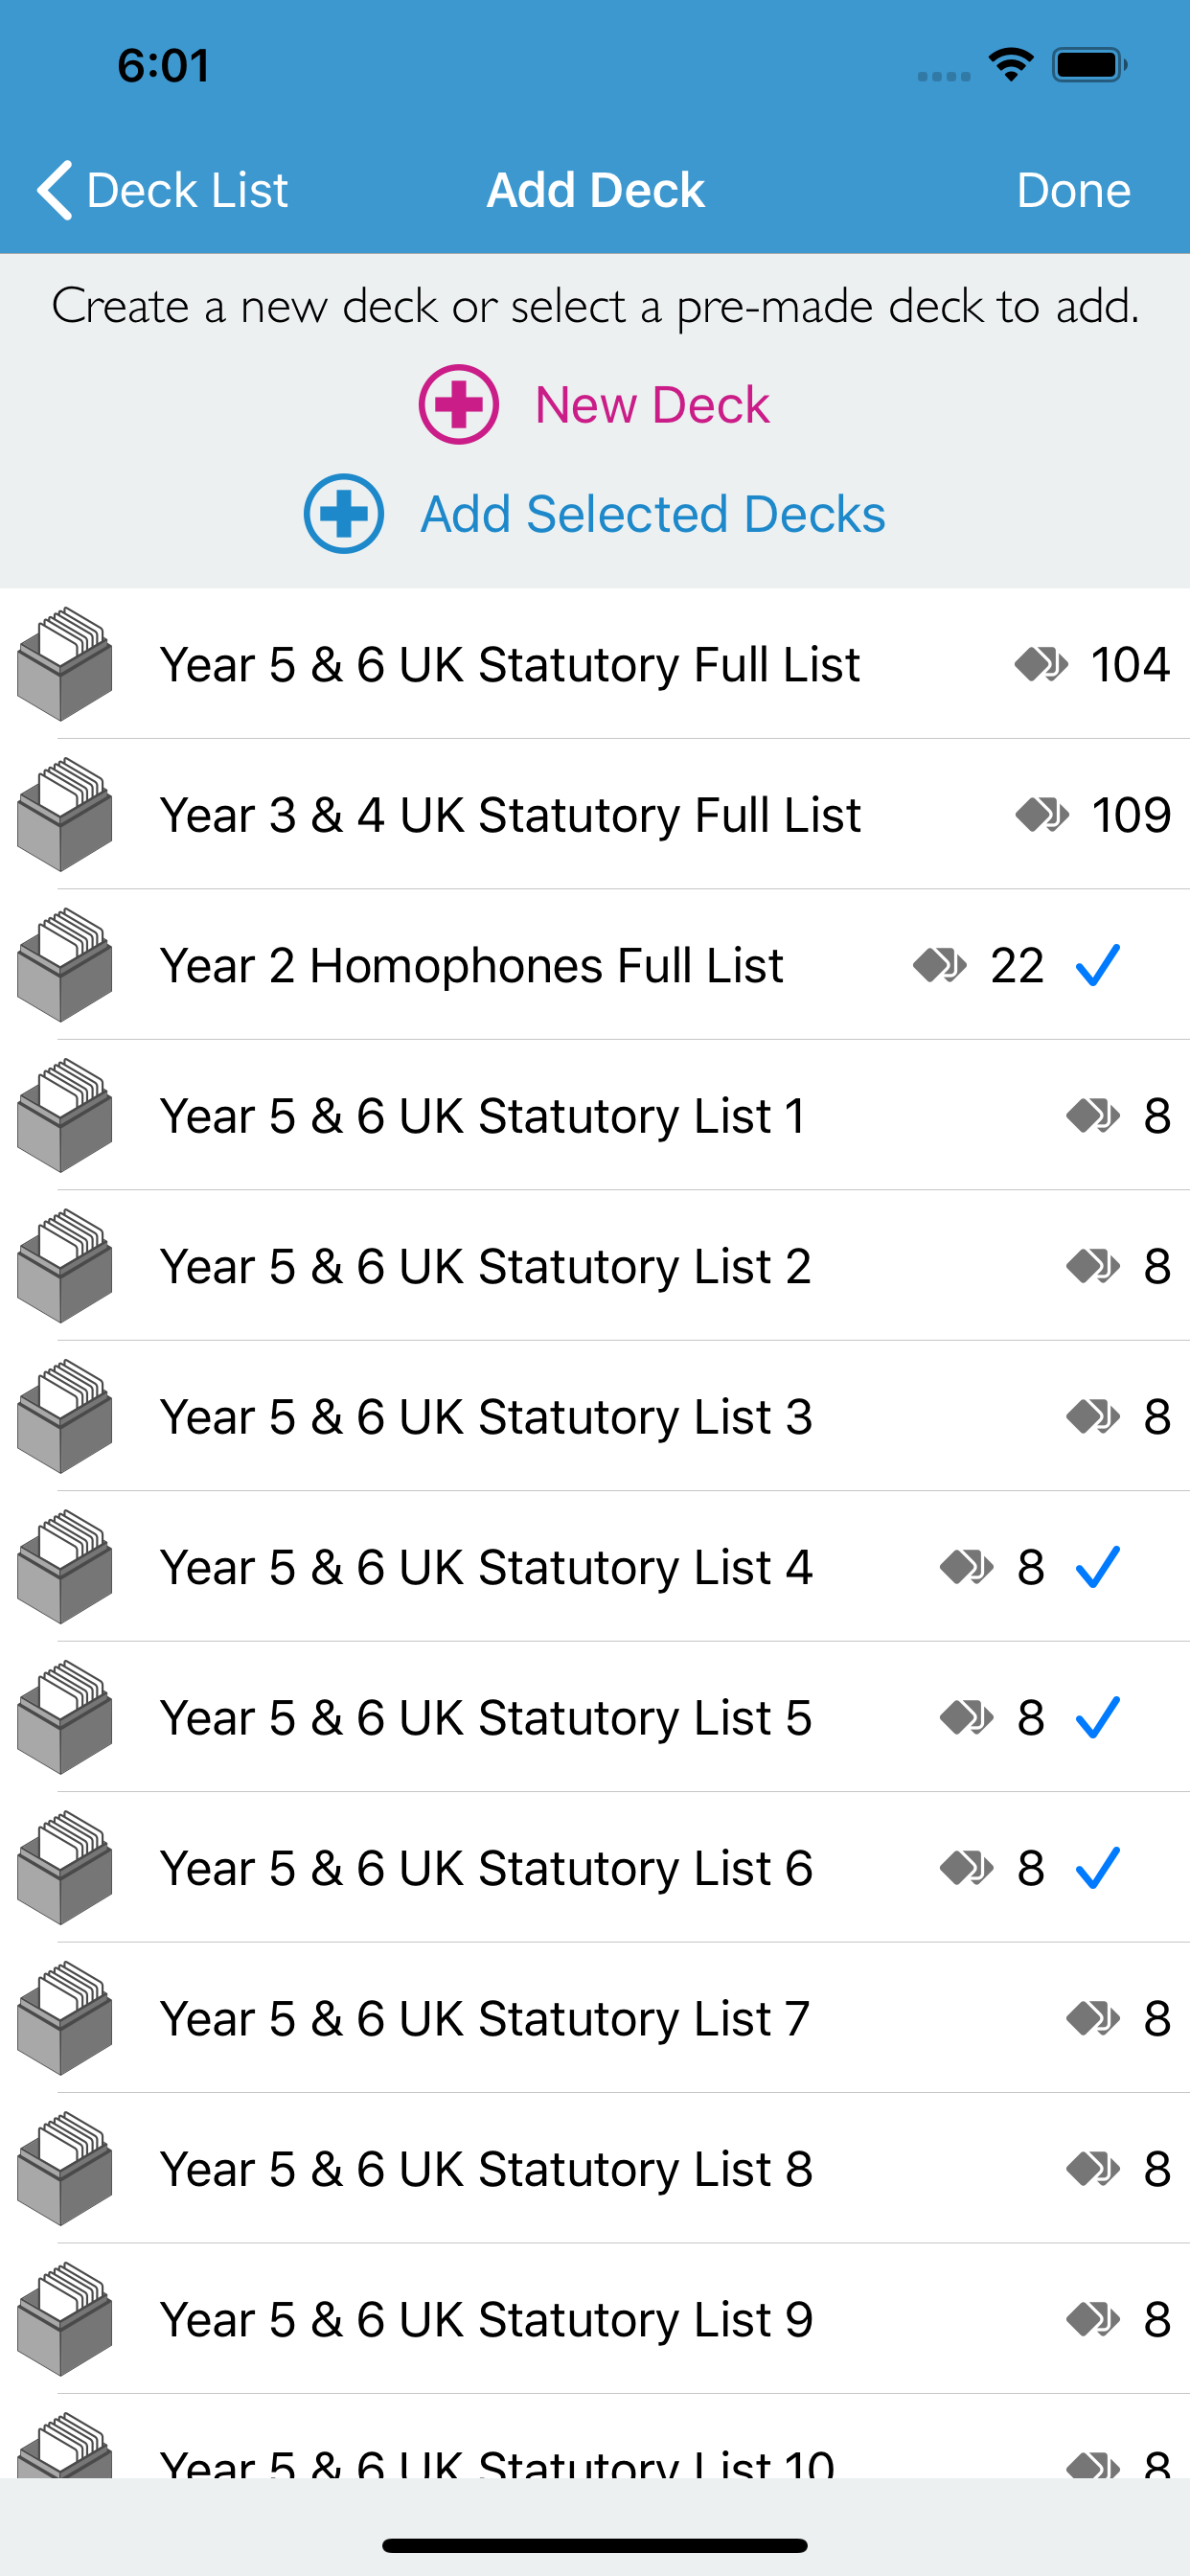The height and width of the screenshot is (2576, 1190).
Task: Tap deck box icon for Statutory List 9
Action: coord(64,2318)
